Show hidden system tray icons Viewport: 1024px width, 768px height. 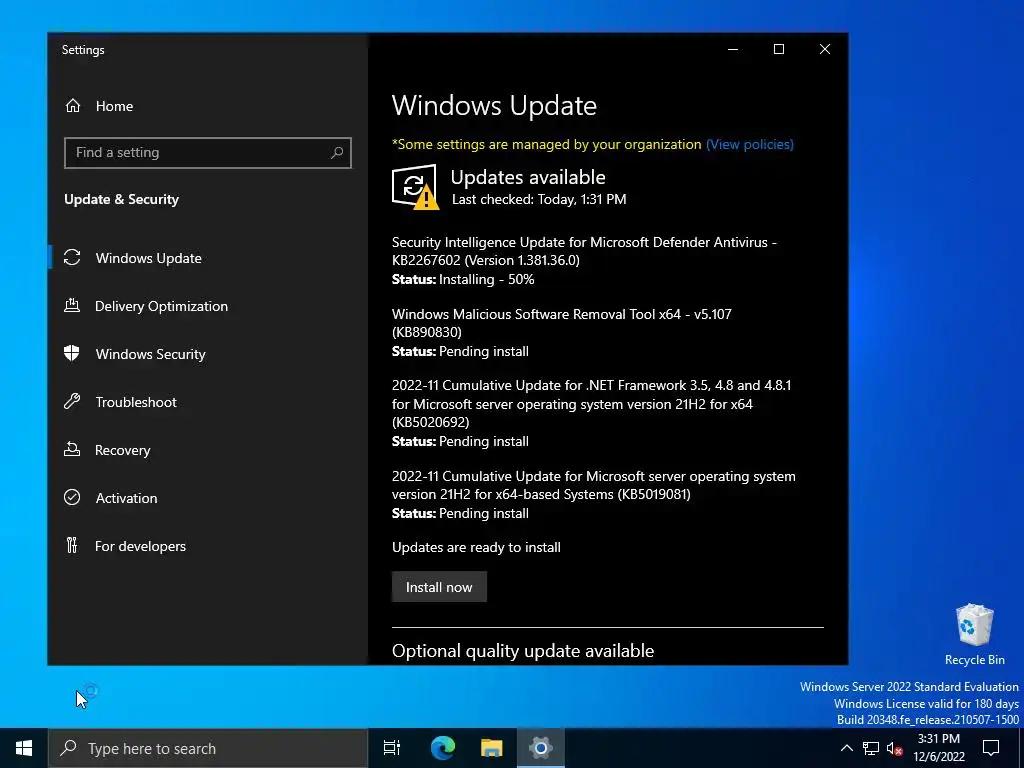tap(846, 748)
